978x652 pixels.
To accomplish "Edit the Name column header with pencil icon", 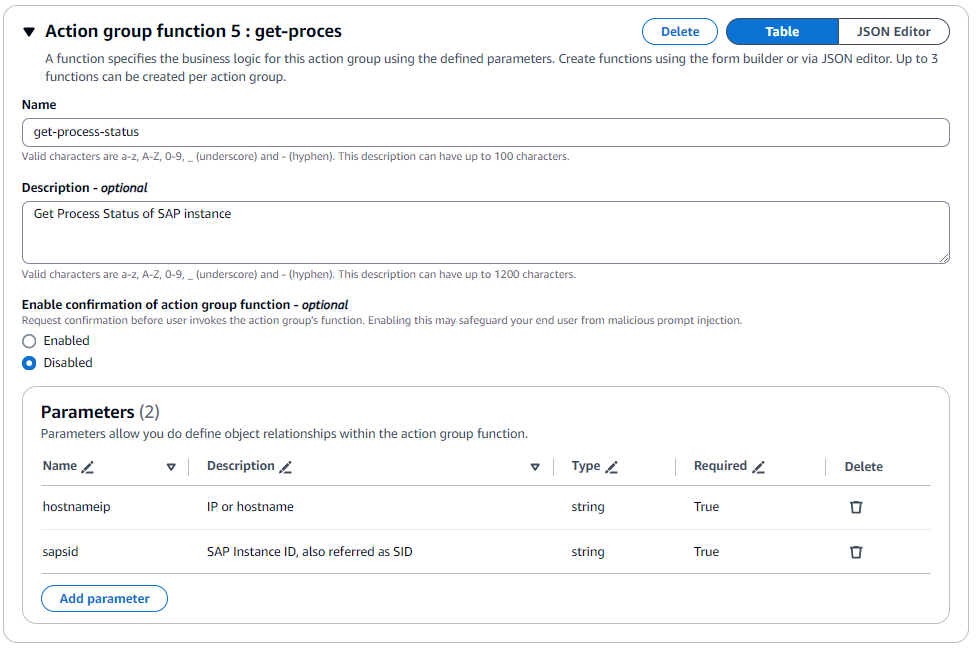I will pos(87,465).
